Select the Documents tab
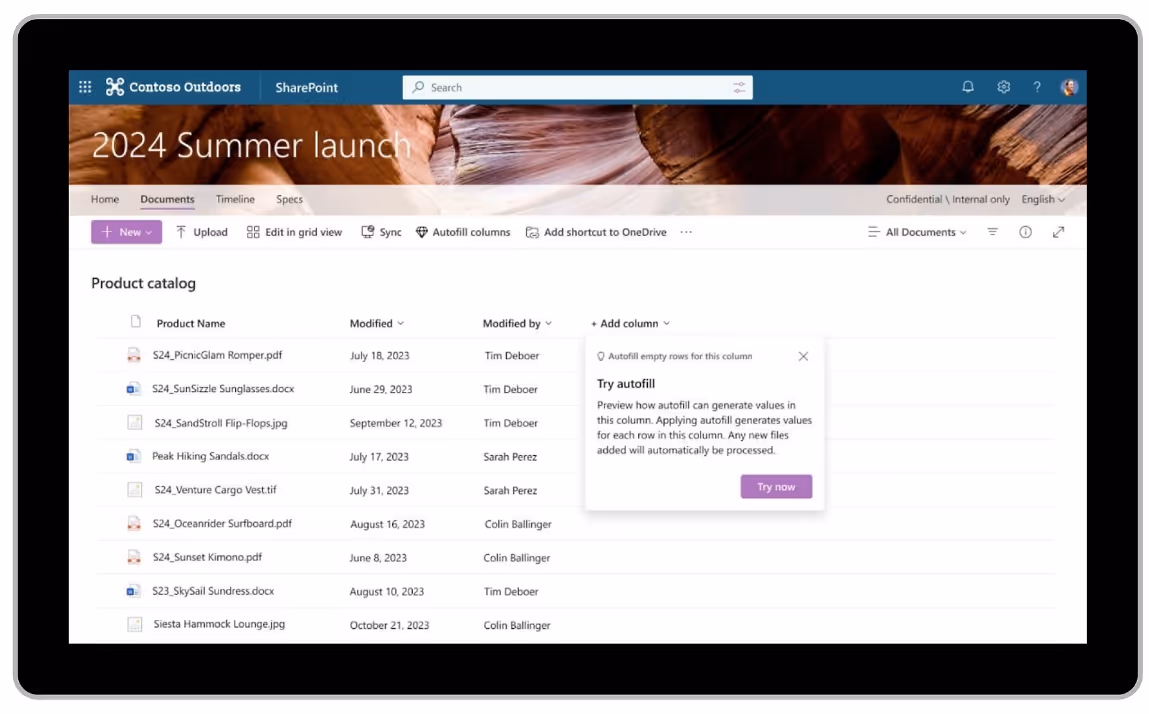Image resolution: width=1149 pixels, height=714 pixels. pos(167,199)
